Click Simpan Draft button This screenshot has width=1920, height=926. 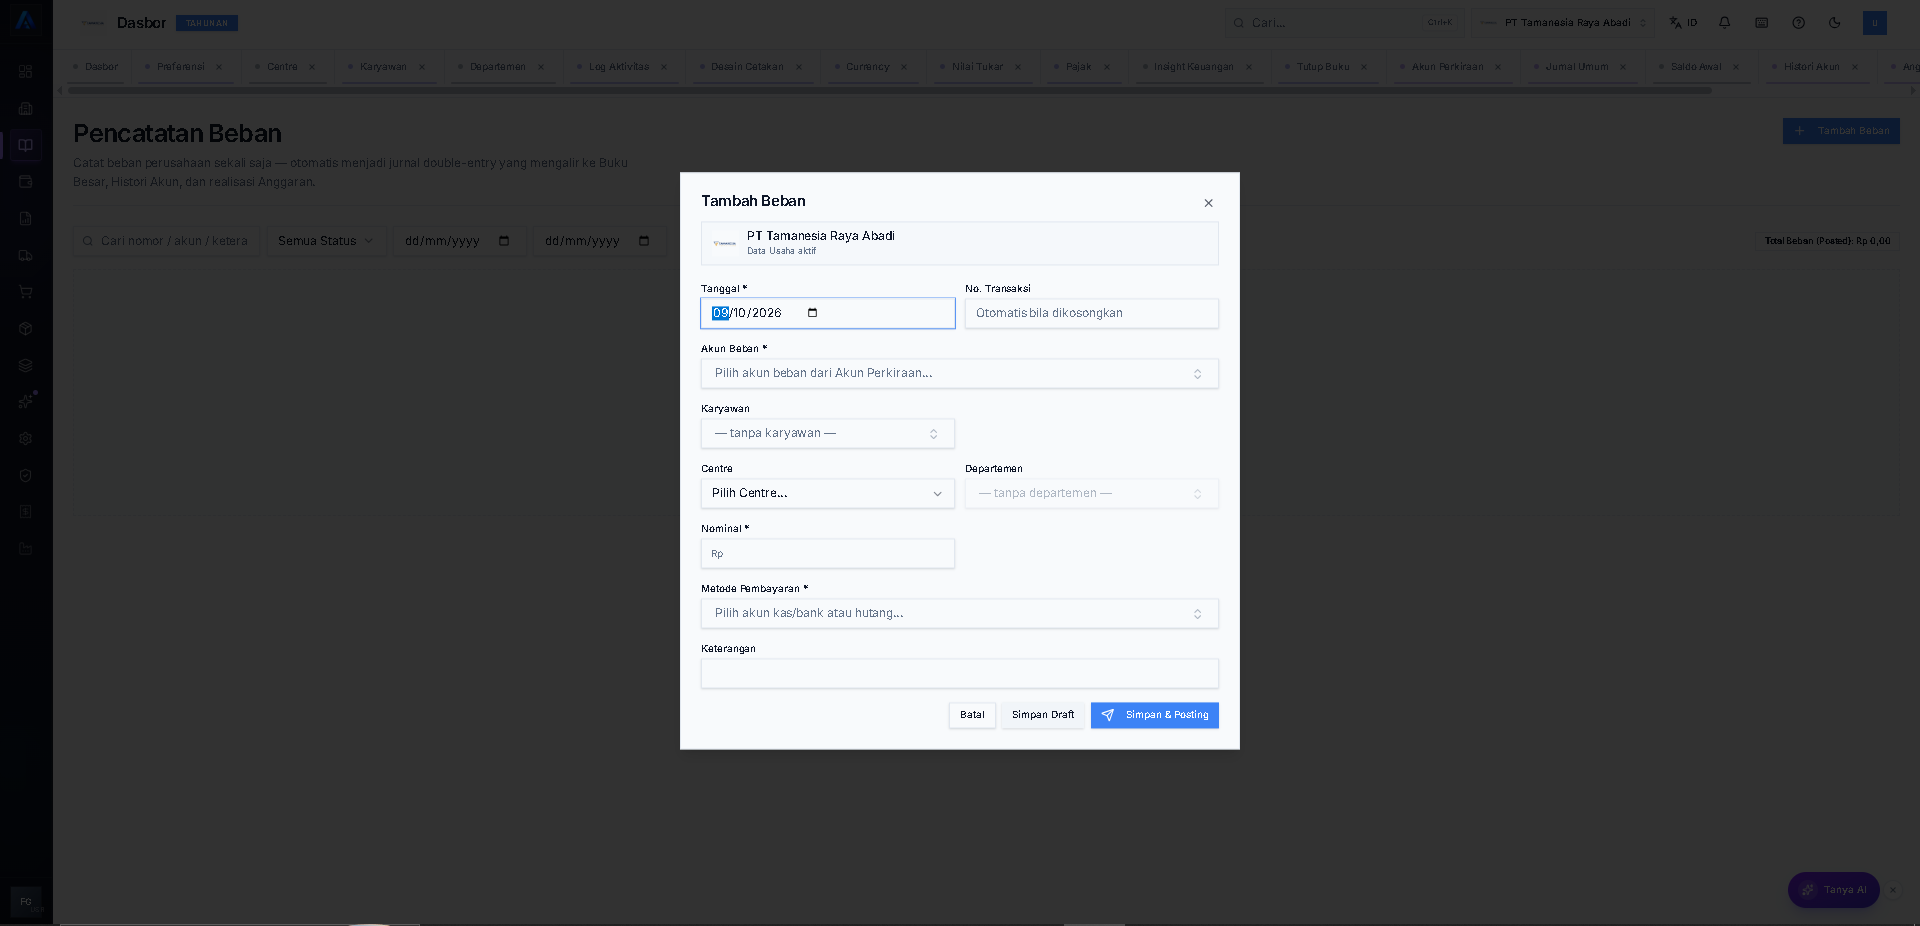[1043, 715]
